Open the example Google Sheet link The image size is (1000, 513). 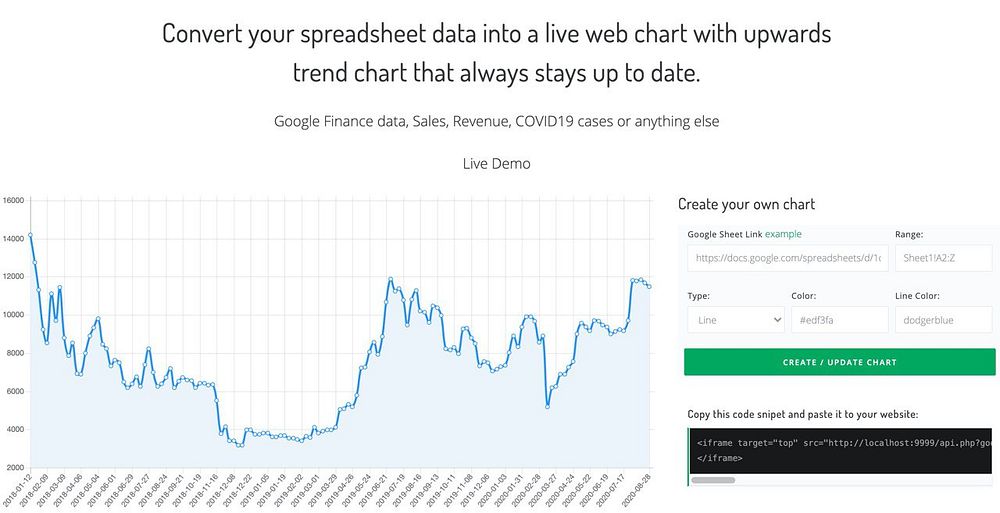(x=783, y=234)
